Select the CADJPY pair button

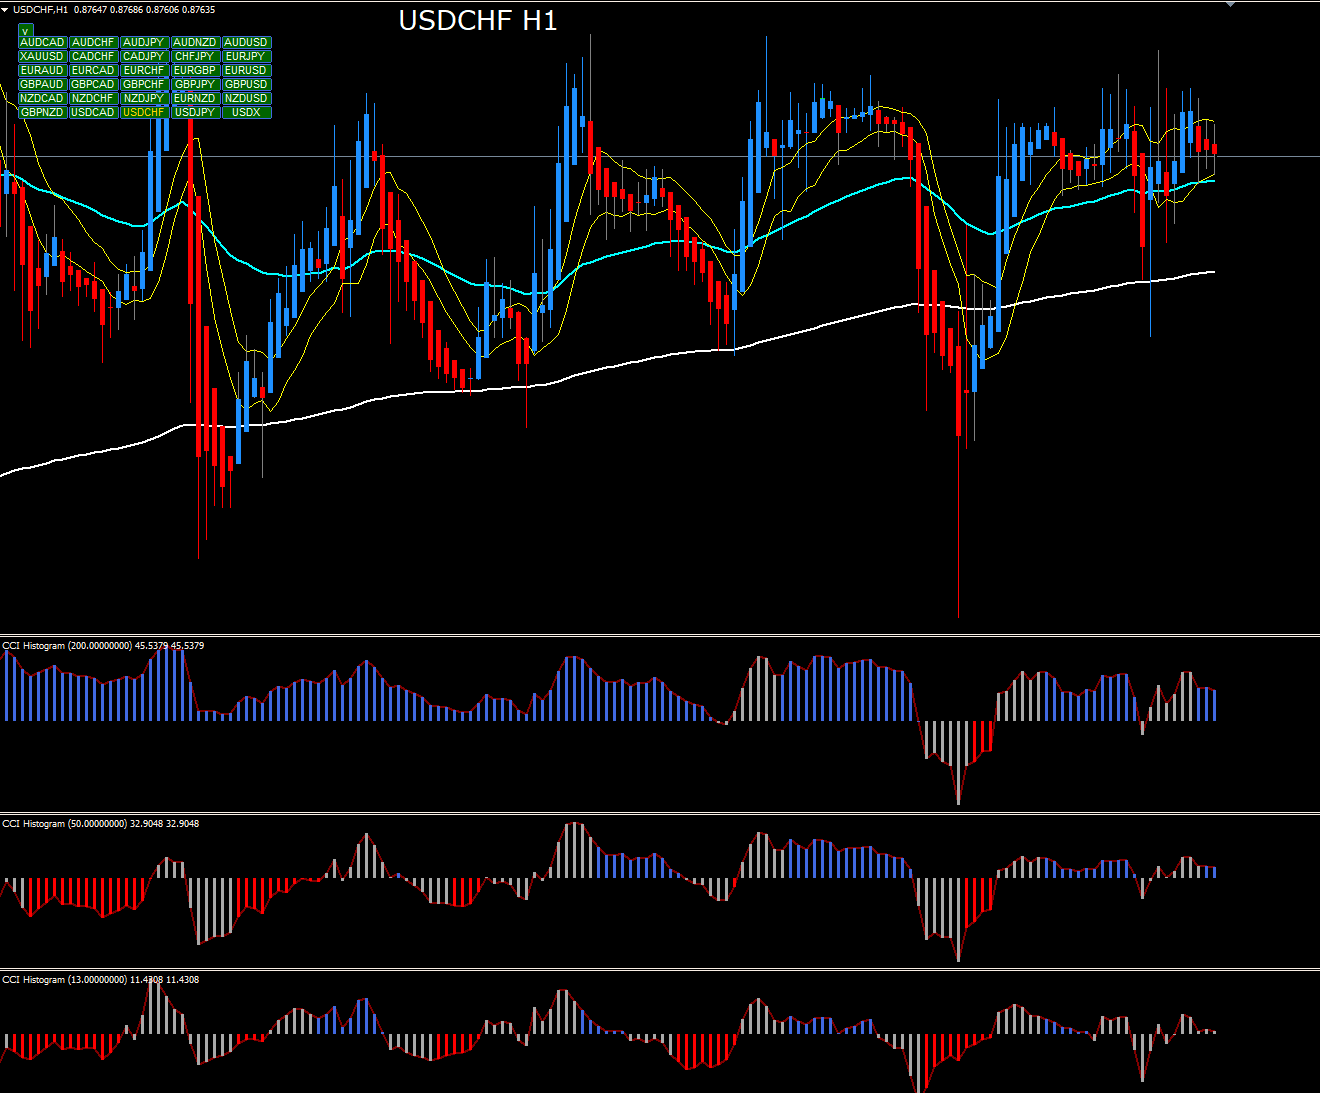[144, 57]
